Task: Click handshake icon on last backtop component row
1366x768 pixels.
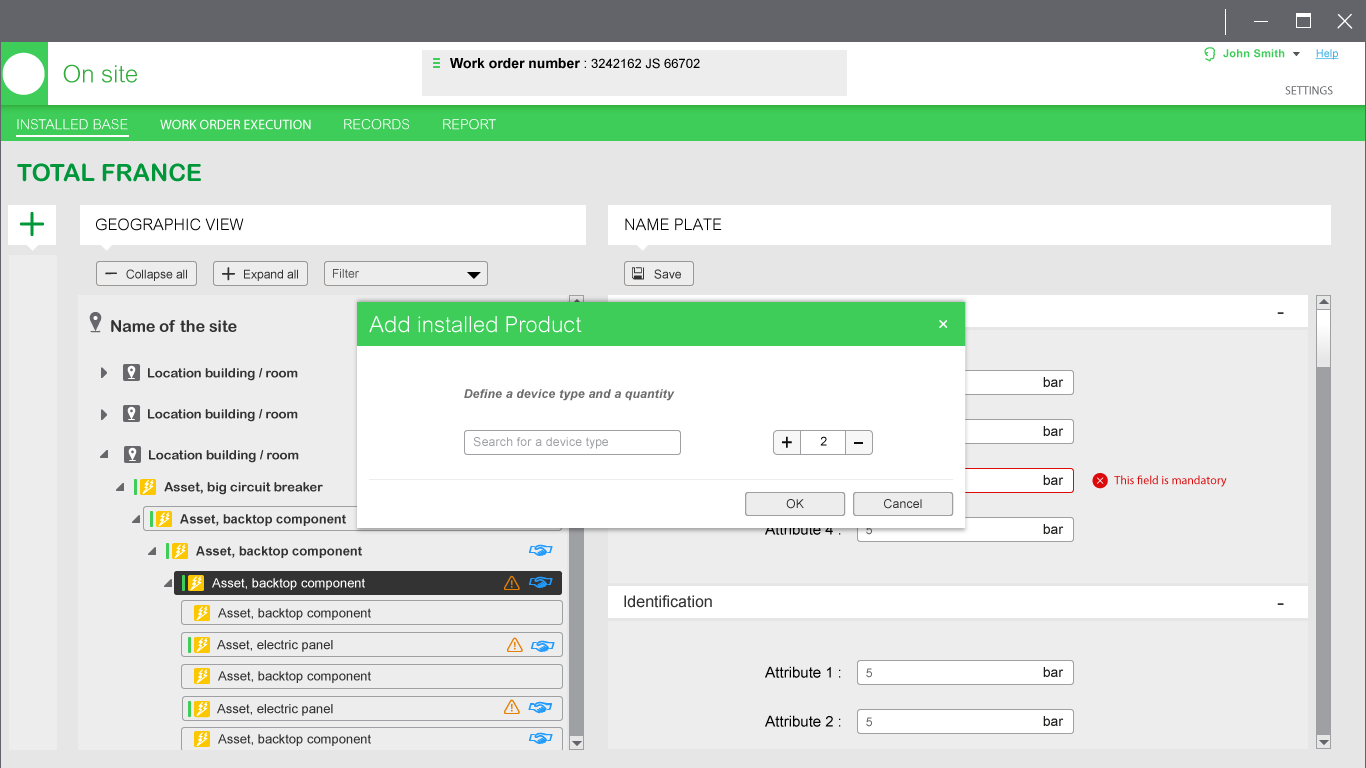Action: point(541,739)
